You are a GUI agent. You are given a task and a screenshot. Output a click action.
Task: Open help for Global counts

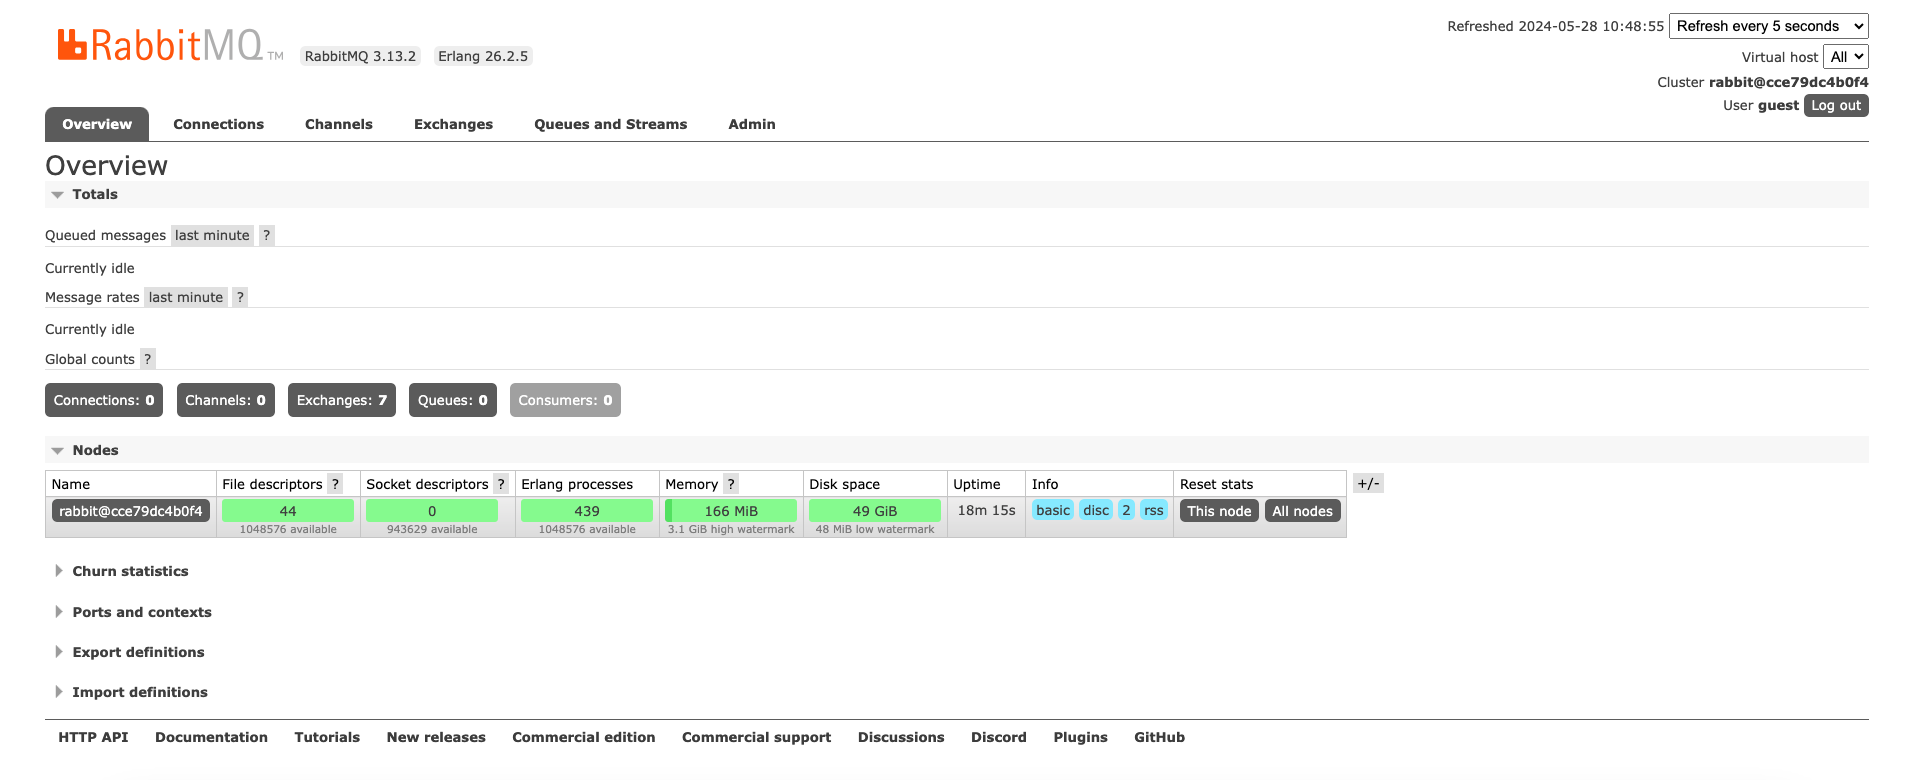click(x=147, y=359)
